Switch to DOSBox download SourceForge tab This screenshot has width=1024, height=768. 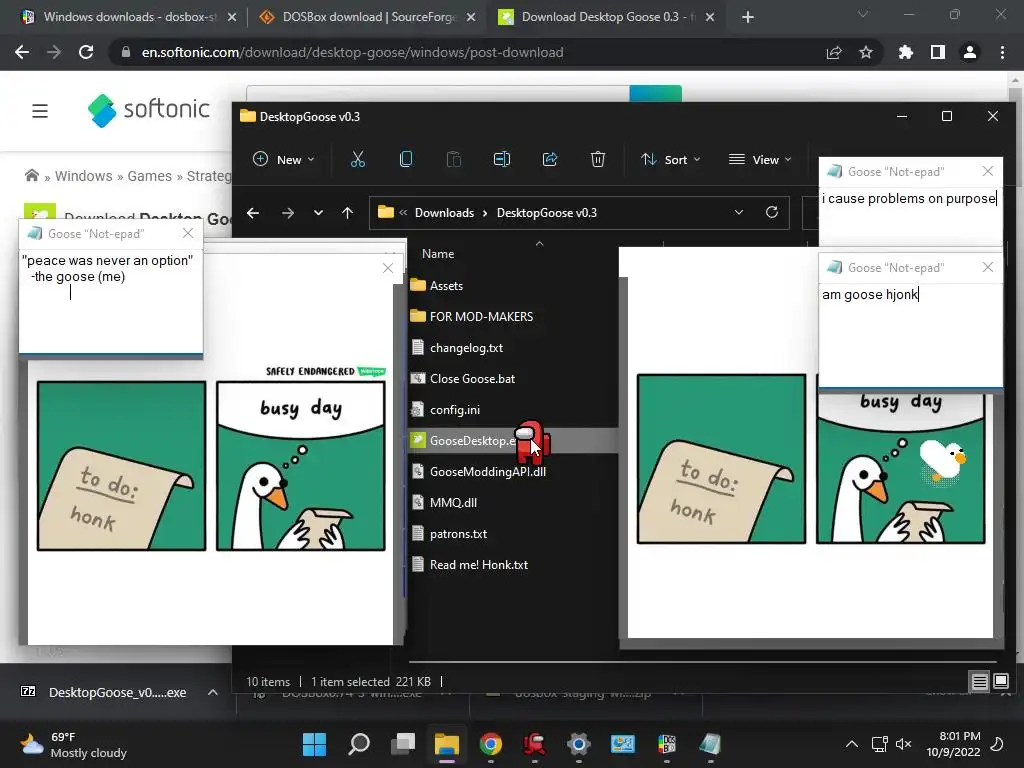click(366, 17)
